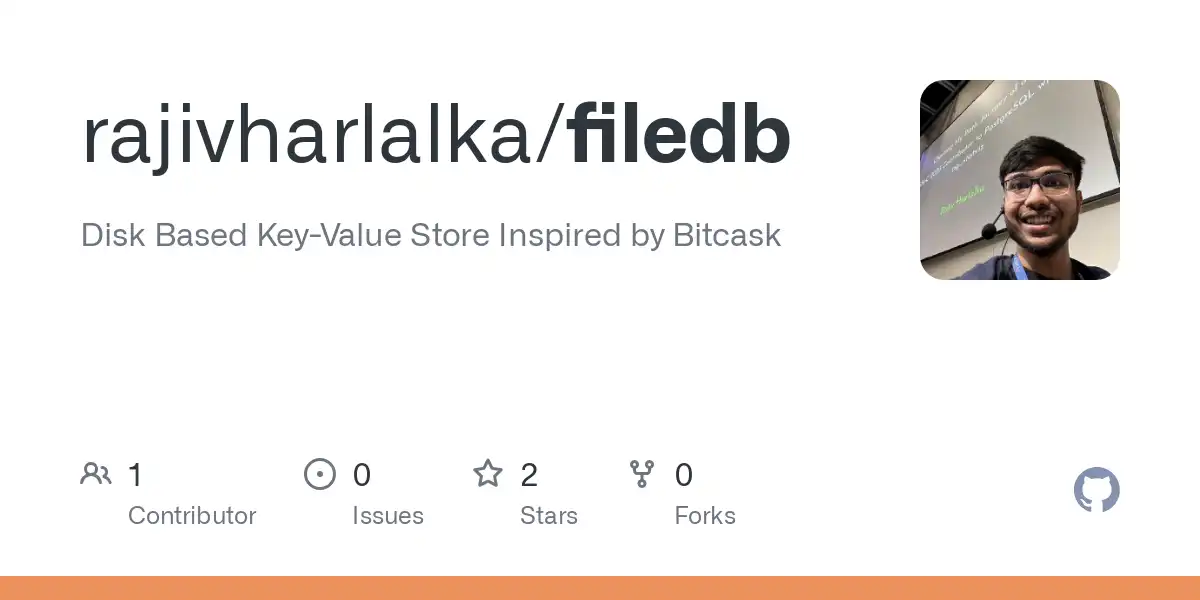The image size is (1200, 600).
Task: Open the user avatar photo
Action: click(1020, 180)
